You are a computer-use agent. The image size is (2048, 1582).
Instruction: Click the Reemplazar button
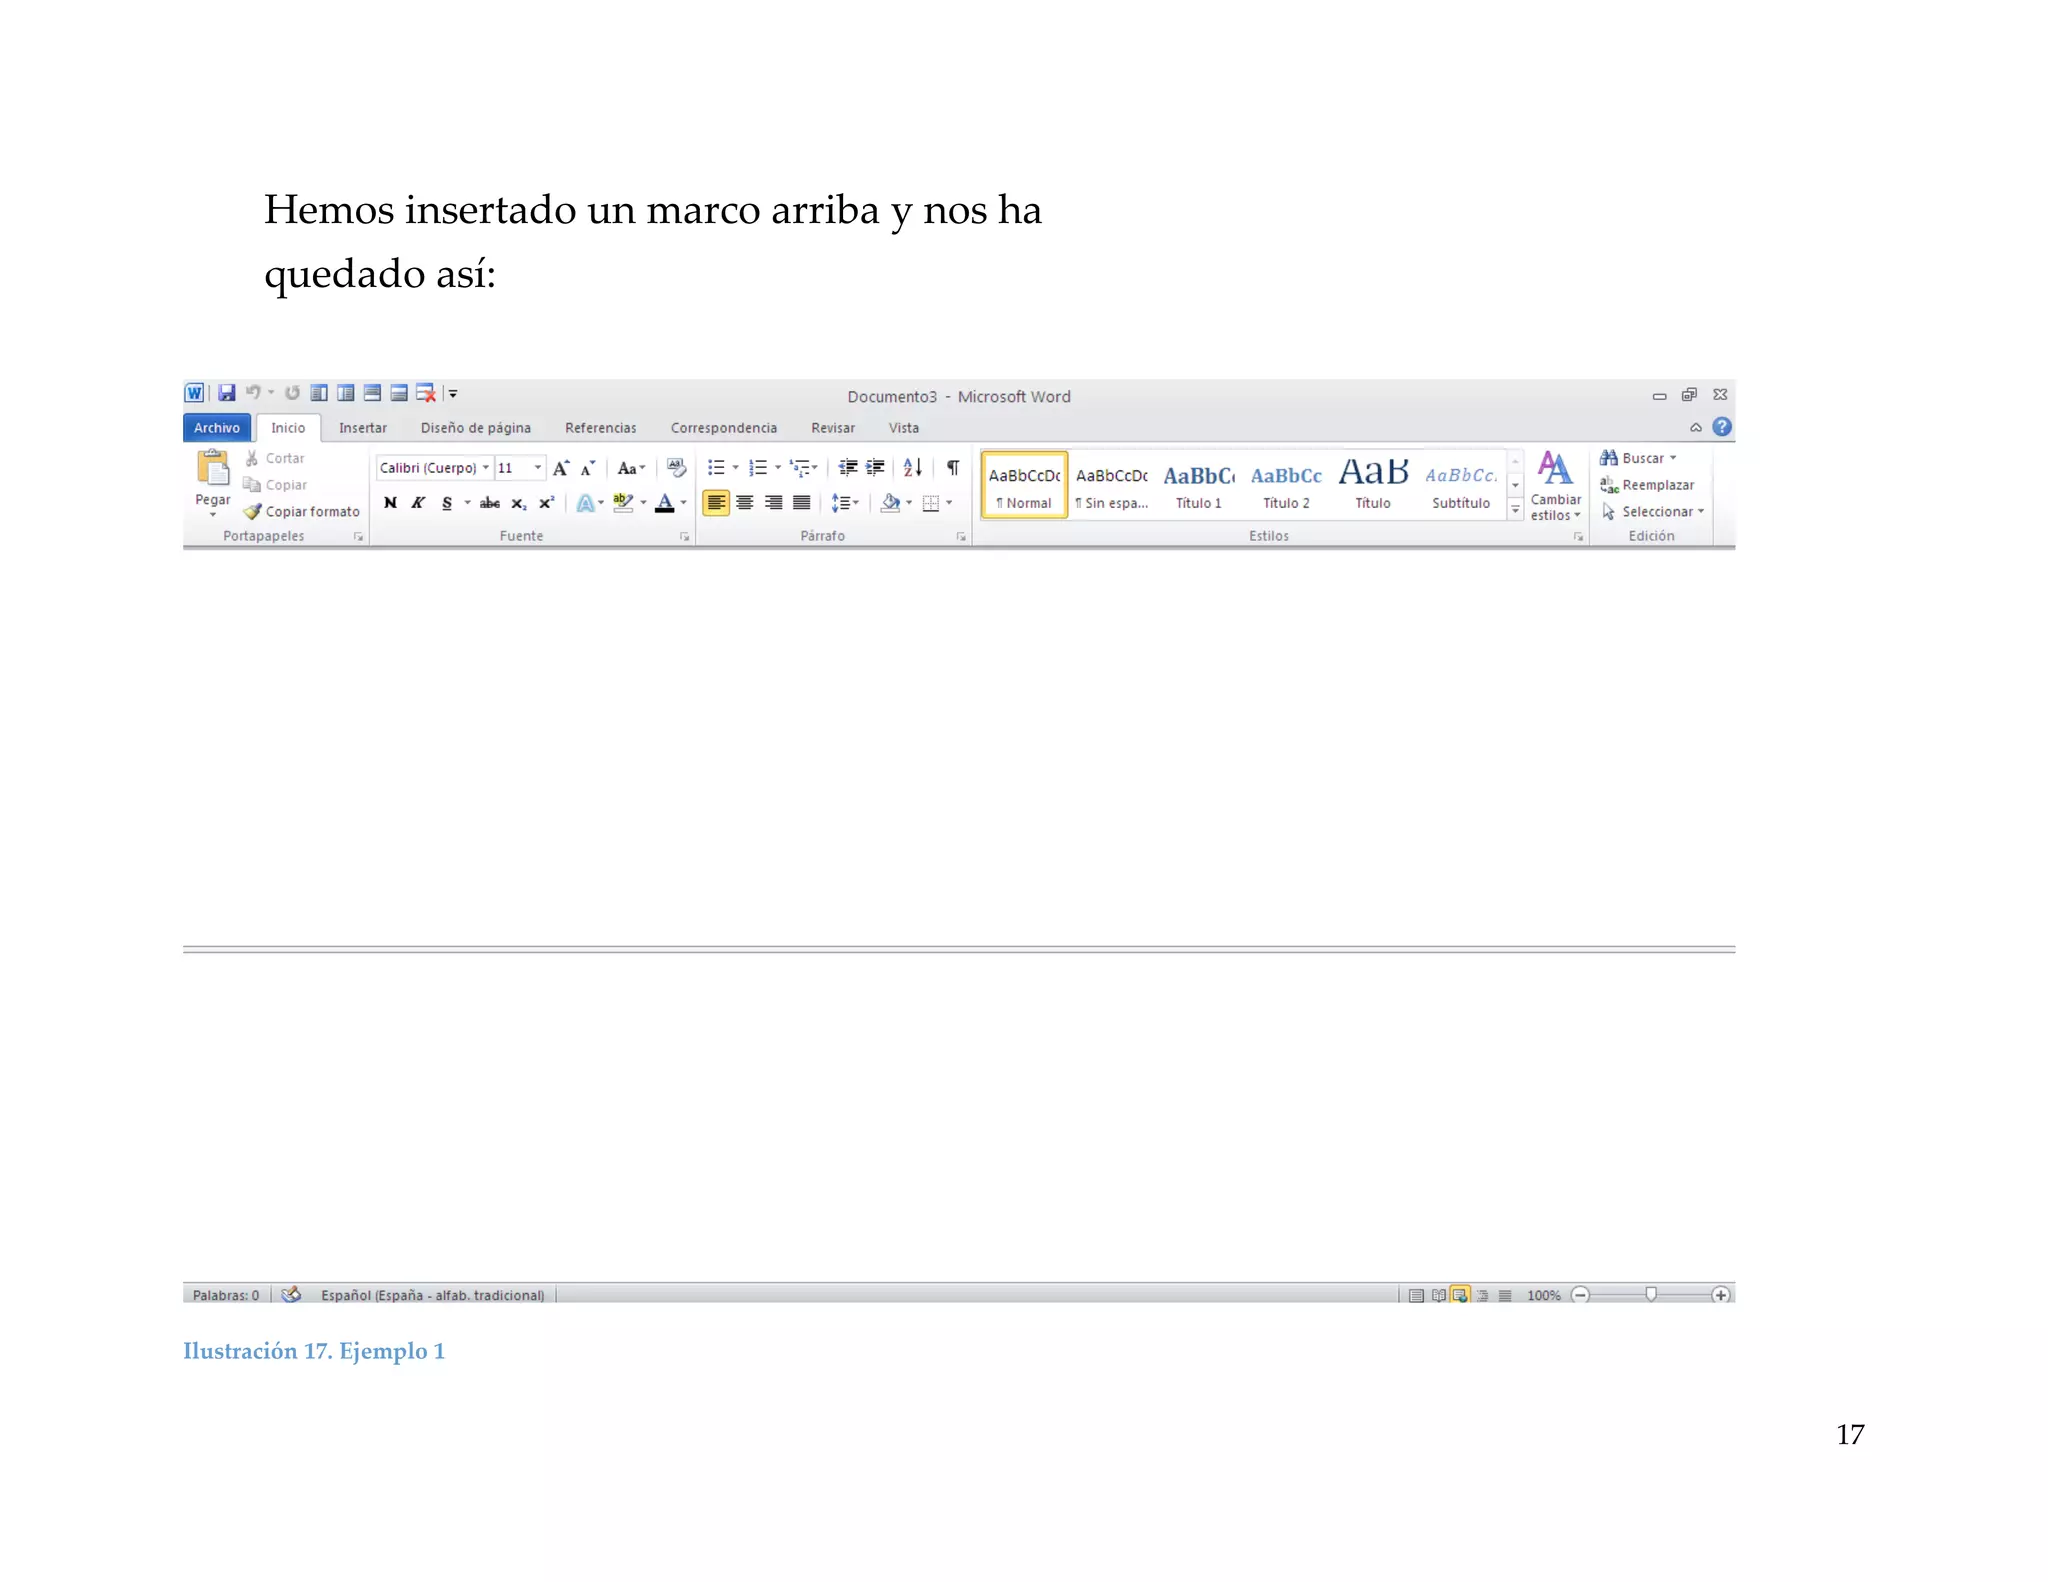click(1650, 485)
